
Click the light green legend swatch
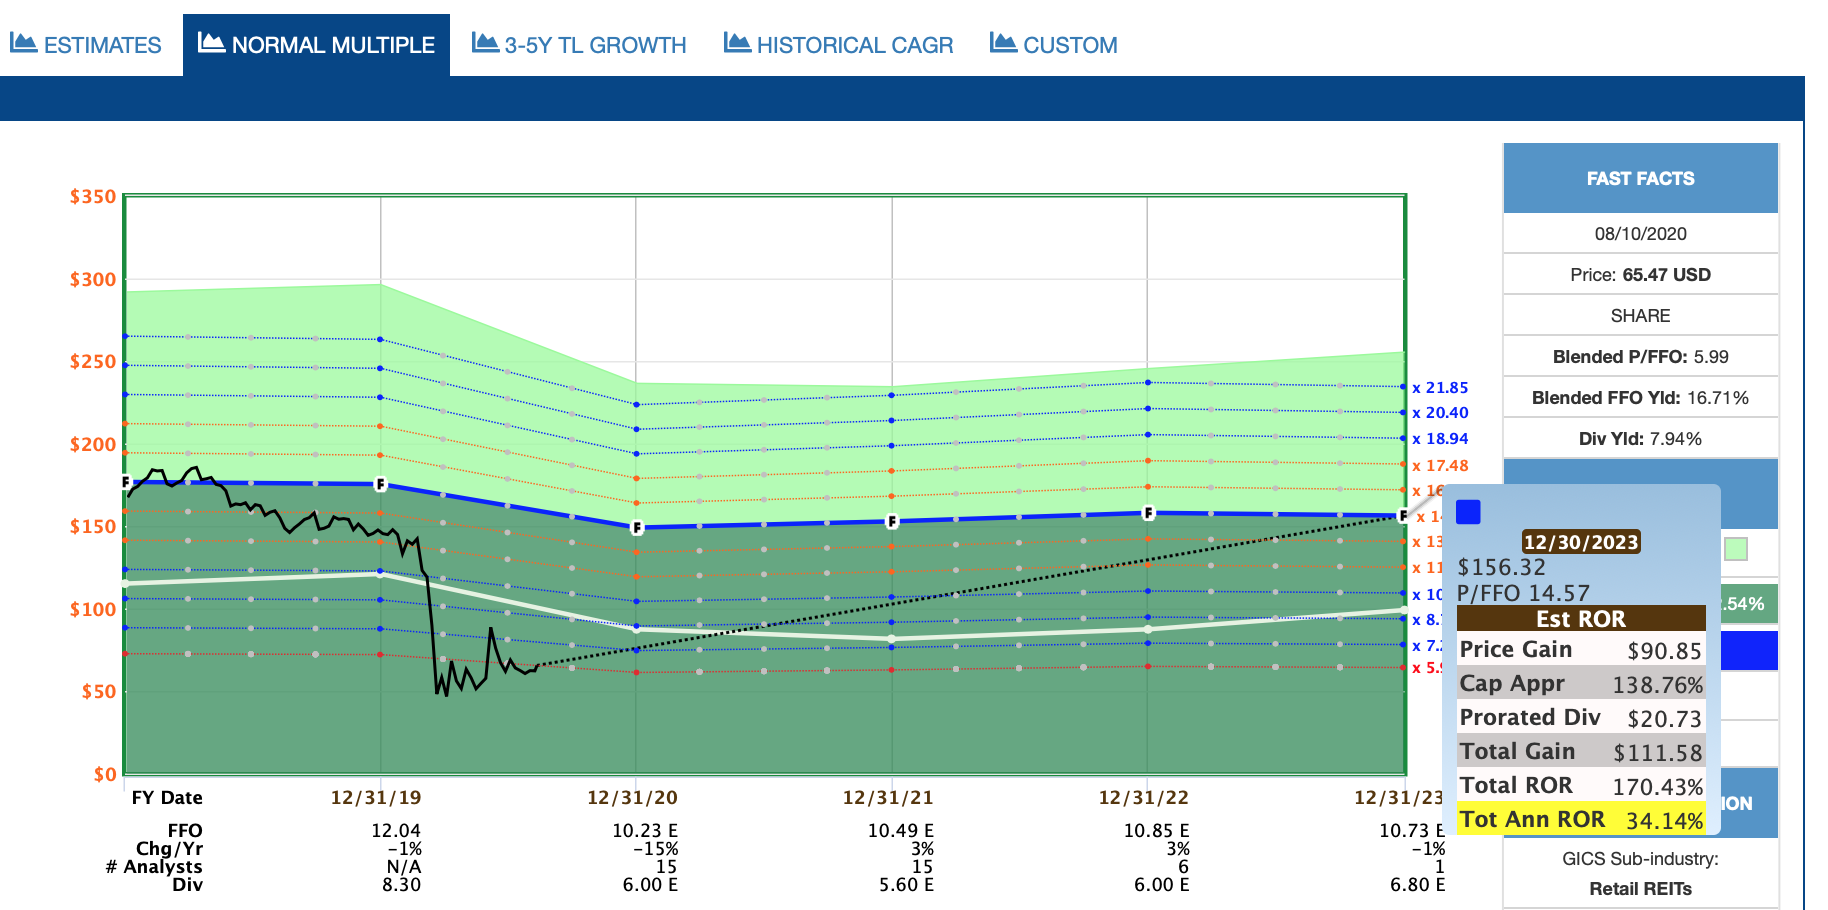tap(1736, 549)
